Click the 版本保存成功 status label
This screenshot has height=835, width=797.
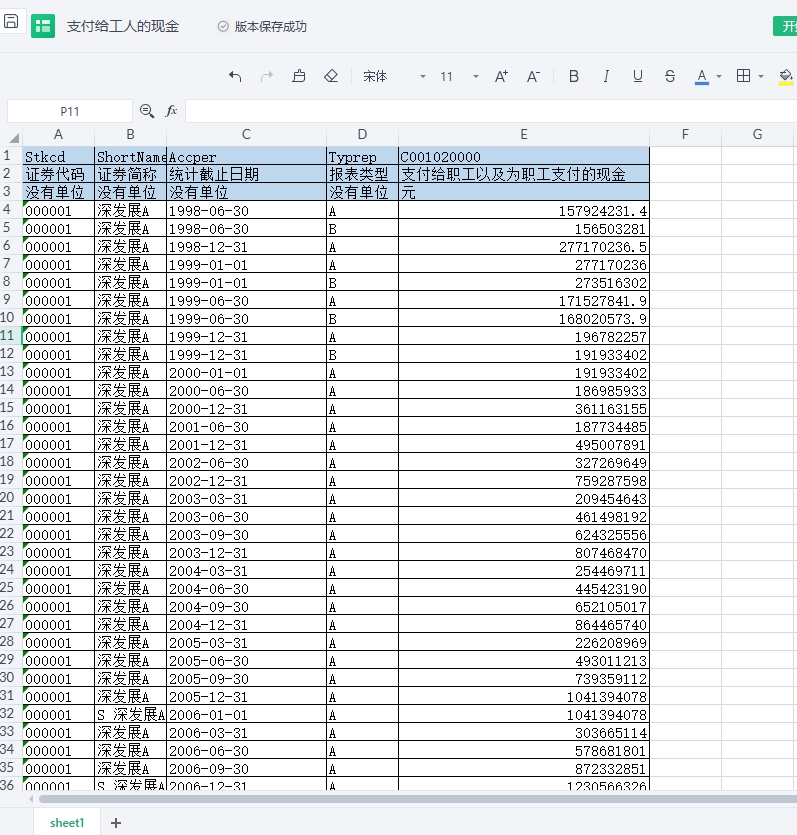(x=270, y=26)
